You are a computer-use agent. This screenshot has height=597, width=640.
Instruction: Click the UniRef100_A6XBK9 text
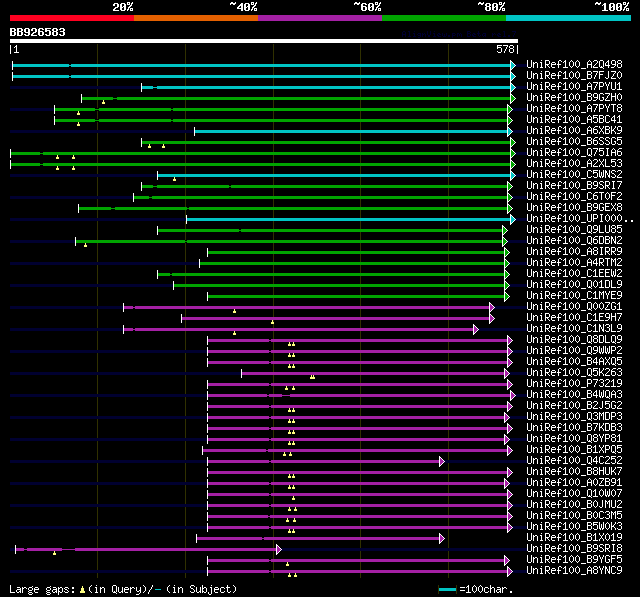(x=574, y=131)
